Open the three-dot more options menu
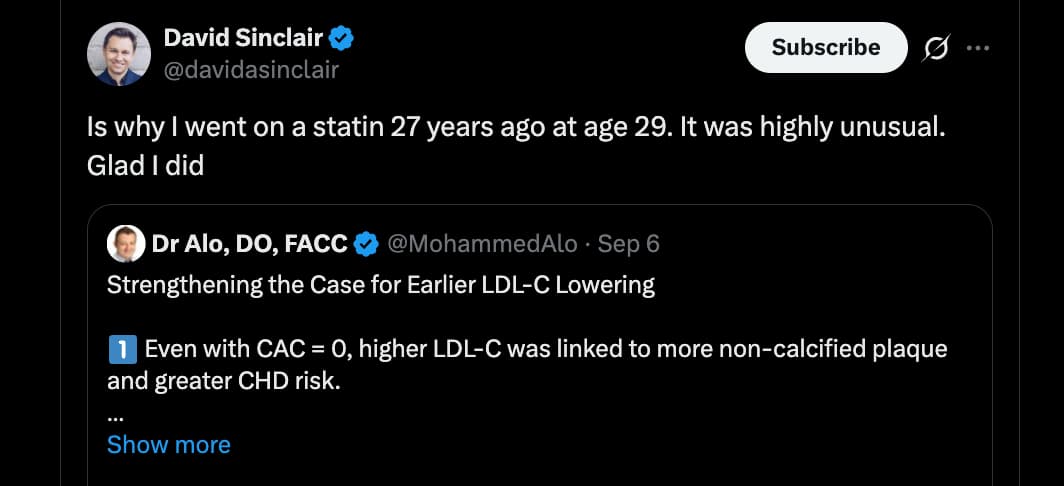The height and width of the screenshot is (486, 1064). tap(980, 48)
